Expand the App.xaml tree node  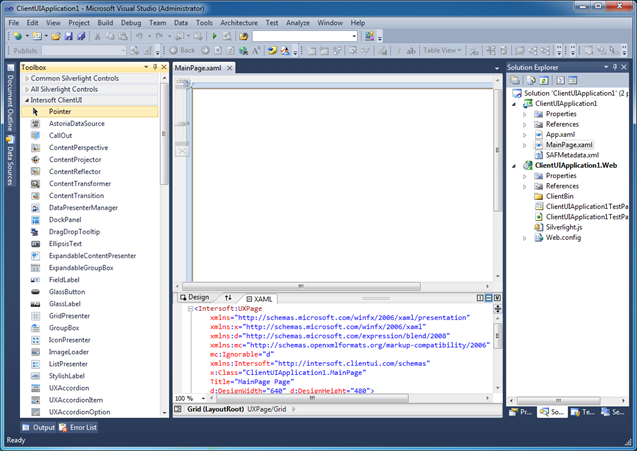524,135
